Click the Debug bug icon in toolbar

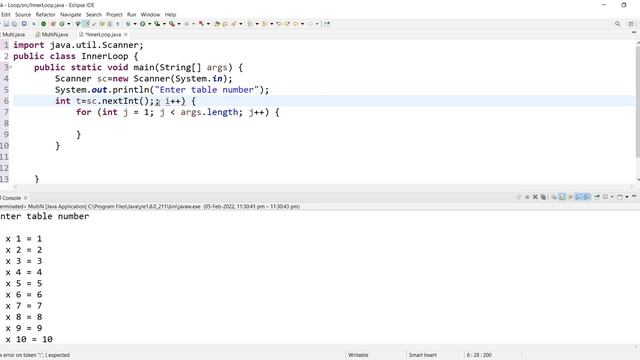click(128, 24)
